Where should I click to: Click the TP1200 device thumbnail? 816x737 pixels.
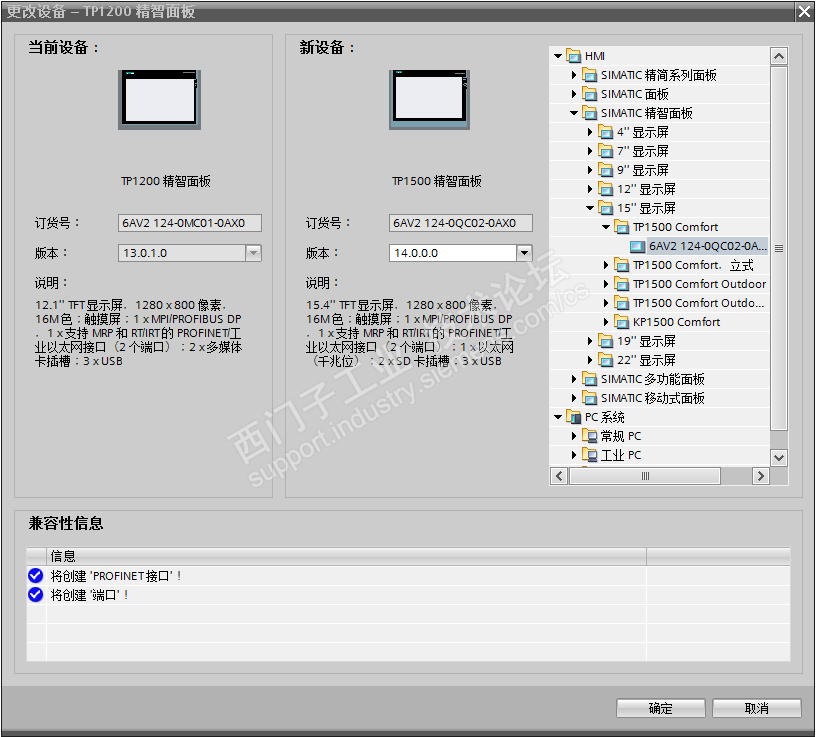point(159,99)
